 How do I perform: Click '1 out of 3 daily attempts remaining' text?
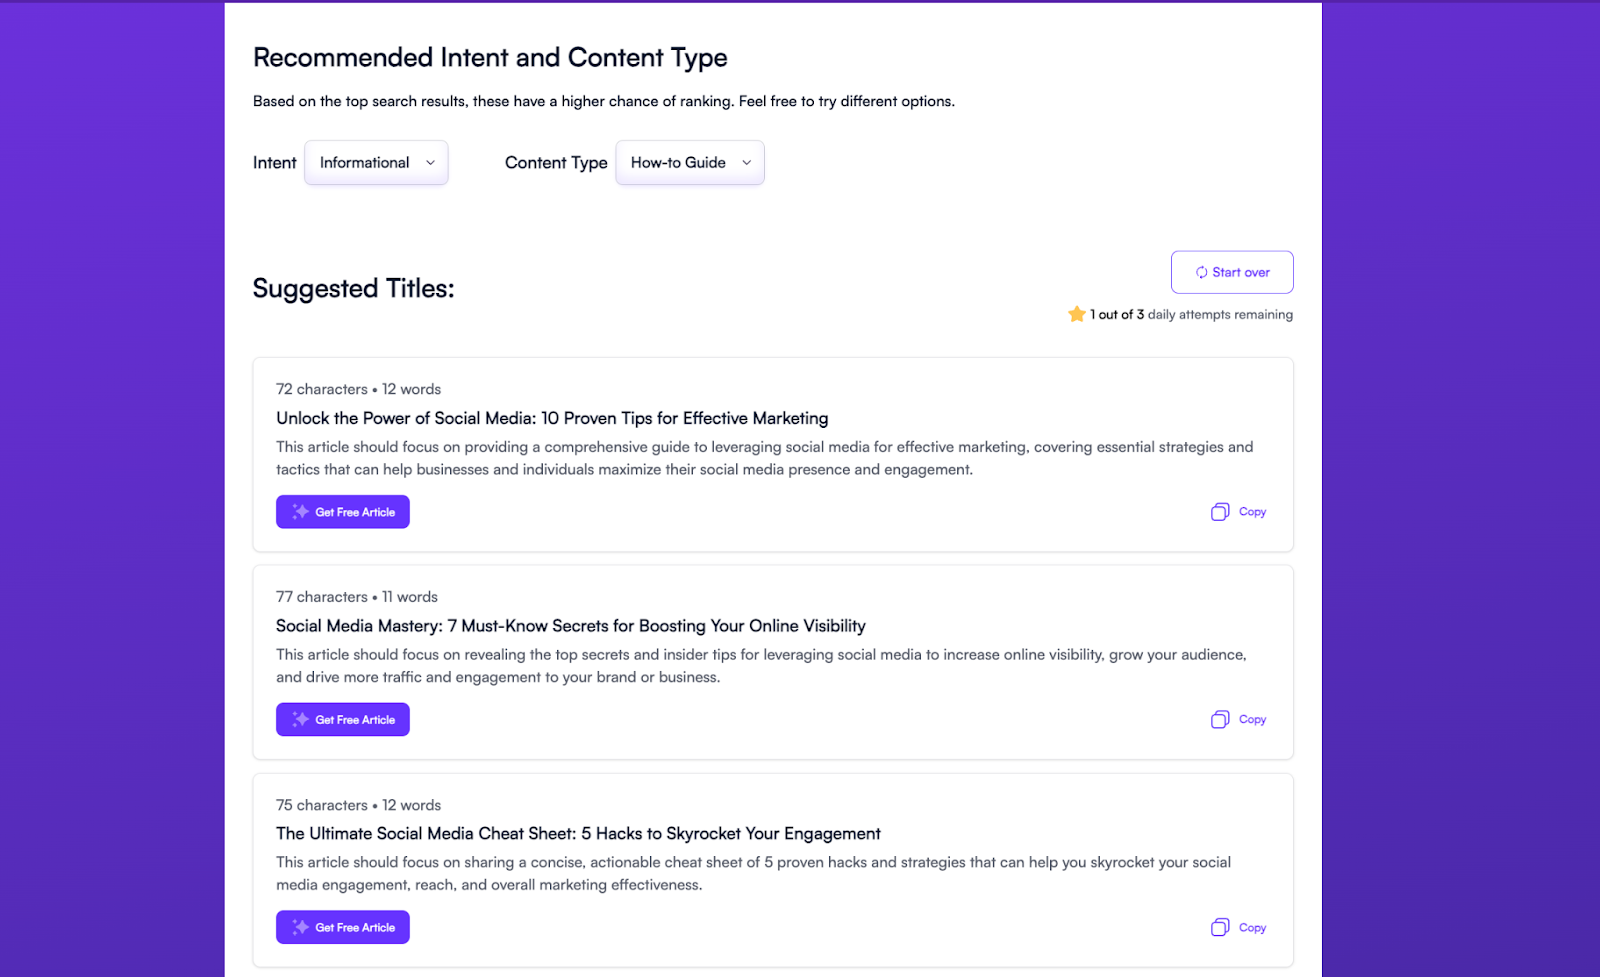click(x=1191, y=314)
